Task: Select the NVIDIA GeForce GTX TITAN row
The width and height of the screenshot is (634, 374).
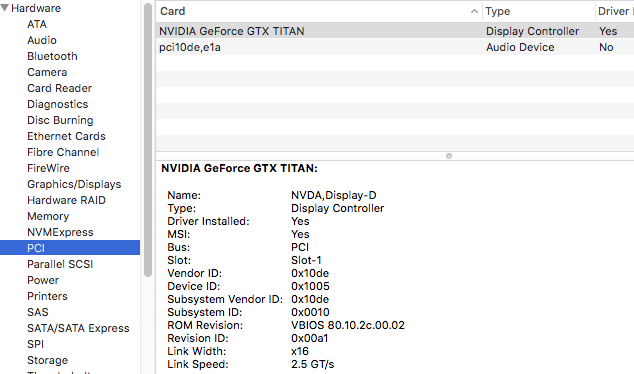Action: (x=395, y=31)
